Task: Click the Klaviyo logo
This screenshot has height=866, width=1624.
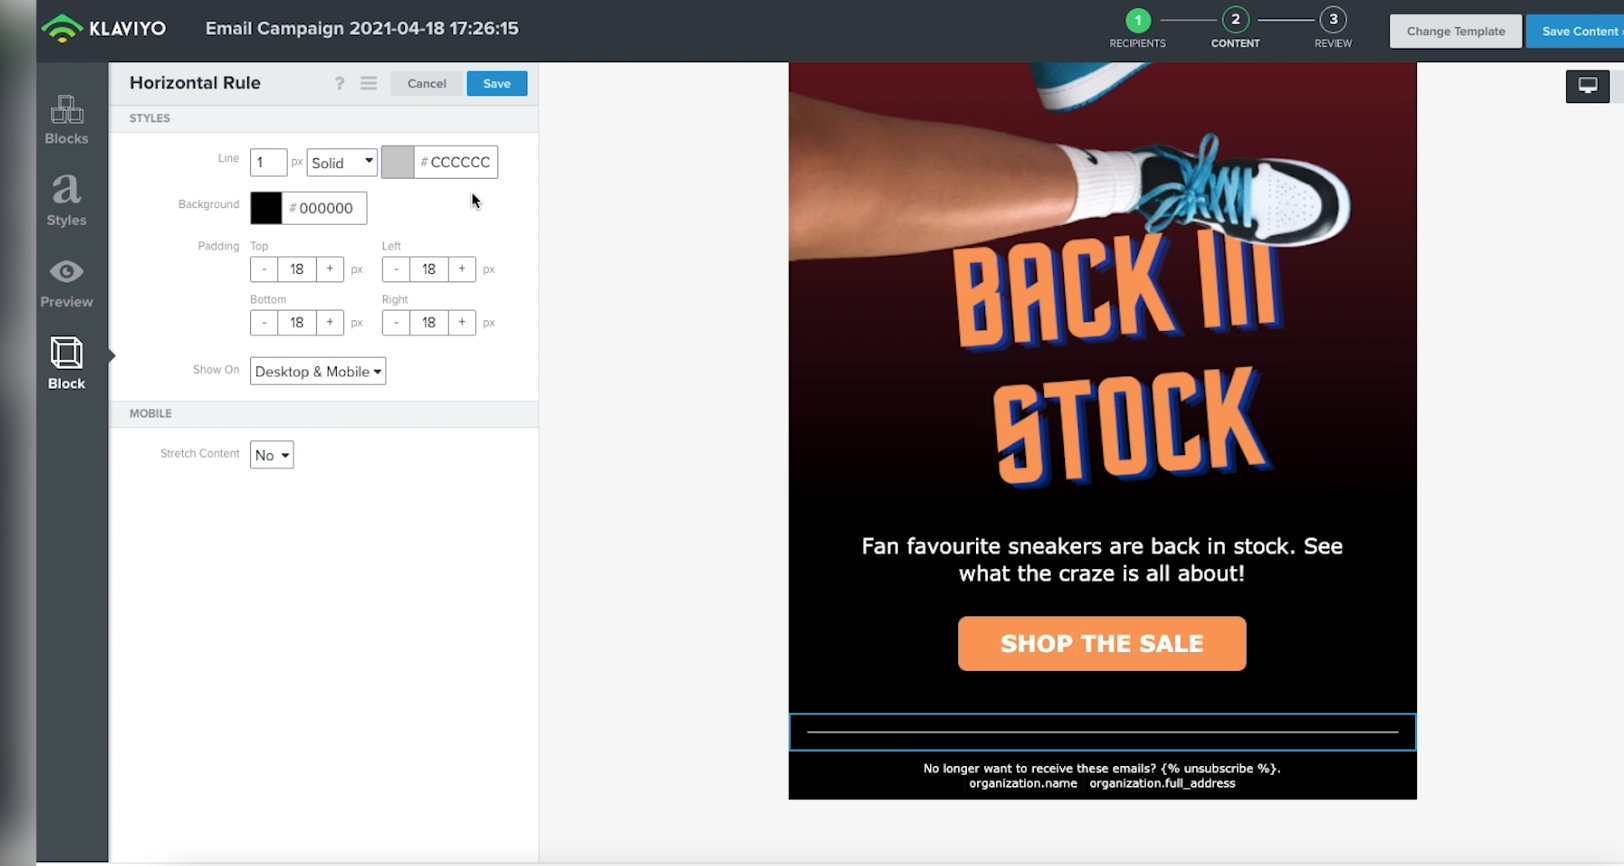Action: pos(104,29)
